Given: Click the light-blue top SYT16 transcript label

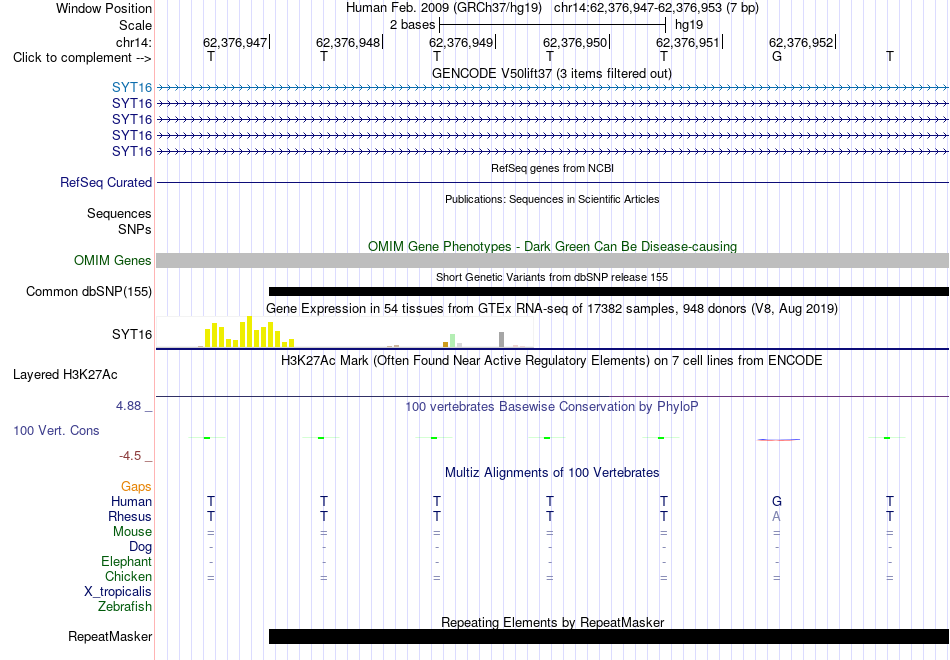Looking at the screenshot, I should point(131,88).
